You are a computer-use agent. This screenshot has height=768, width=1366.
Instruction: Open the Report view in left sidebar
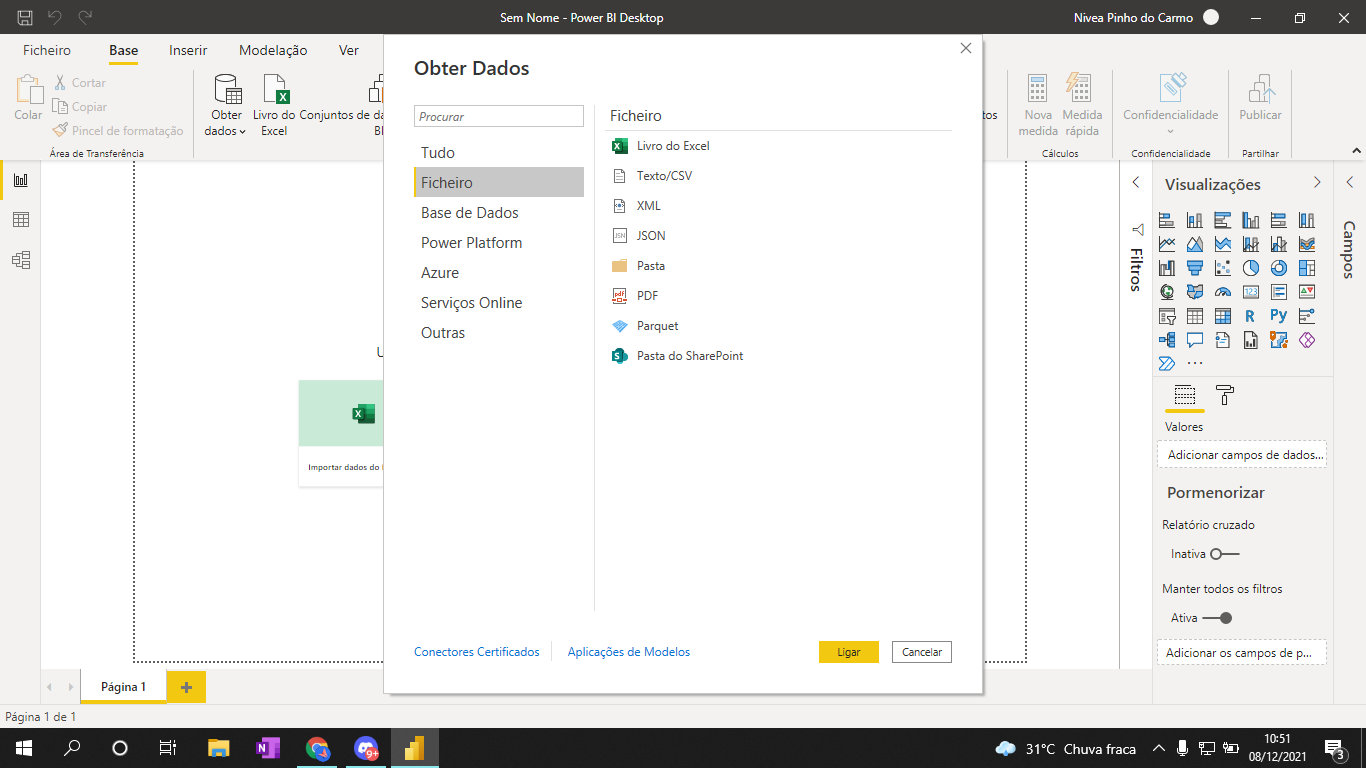coord(20,180)
